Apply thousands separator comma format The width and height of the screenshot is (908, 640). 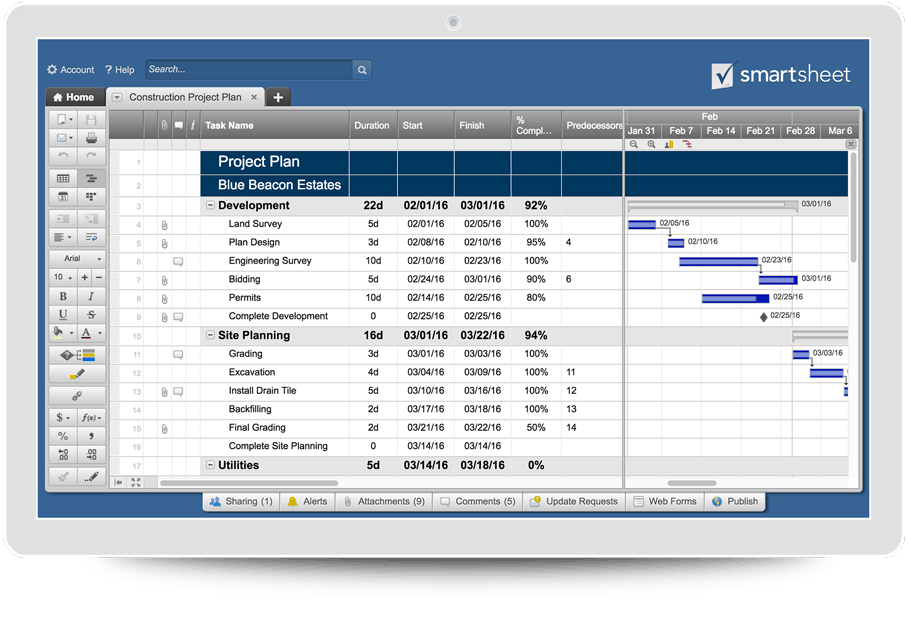(91, 436)
